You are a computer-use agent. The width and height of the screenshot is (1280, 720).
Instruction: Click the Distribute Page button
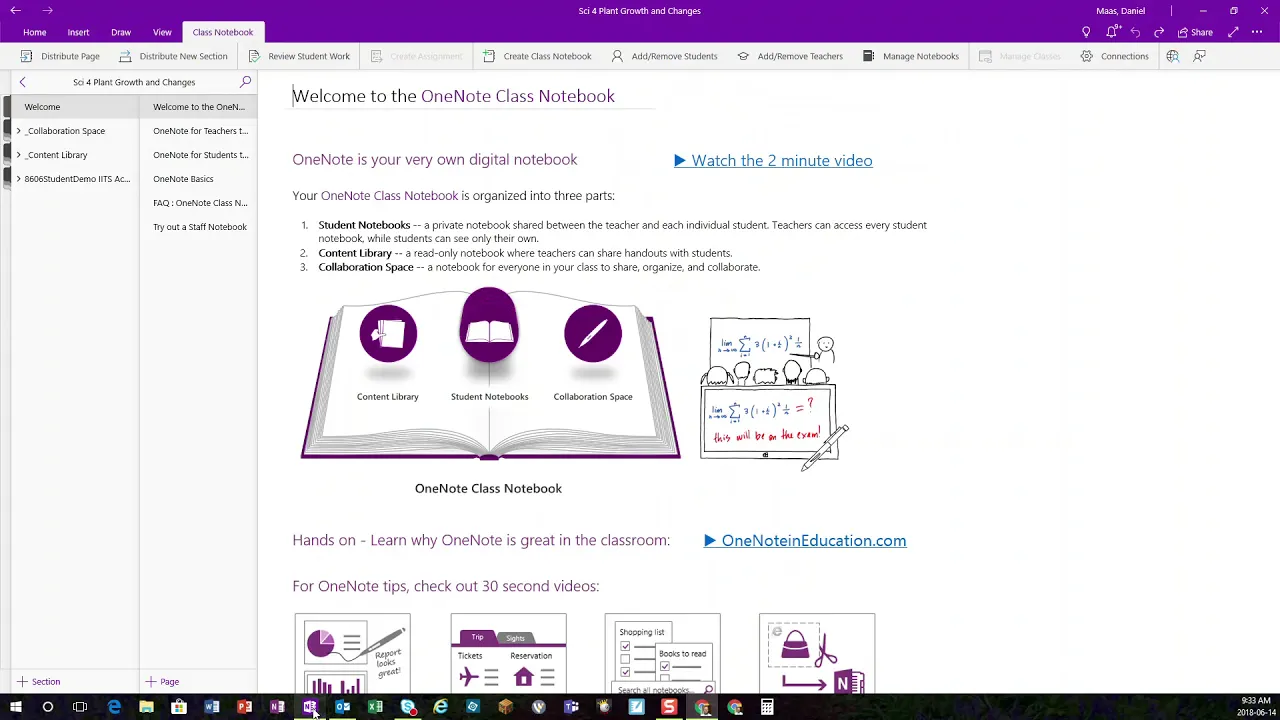pyautogui.click(x=60, y=56)
